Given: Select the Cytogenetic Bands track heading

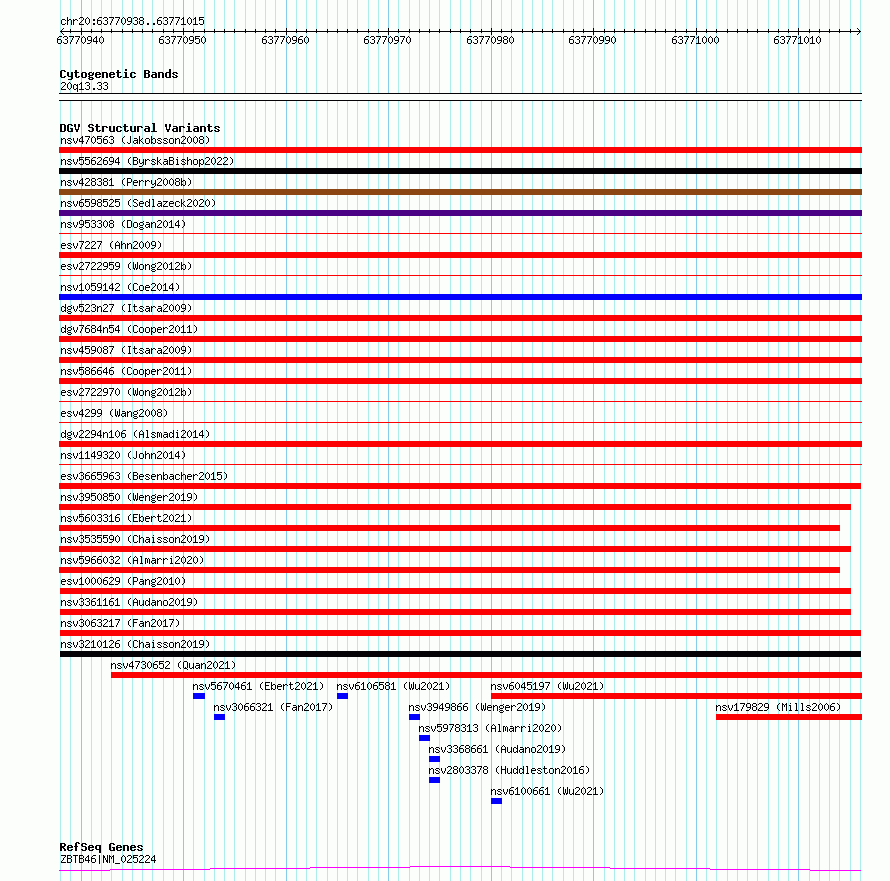Looking at the screenshot, I should (x=119, y=74).
